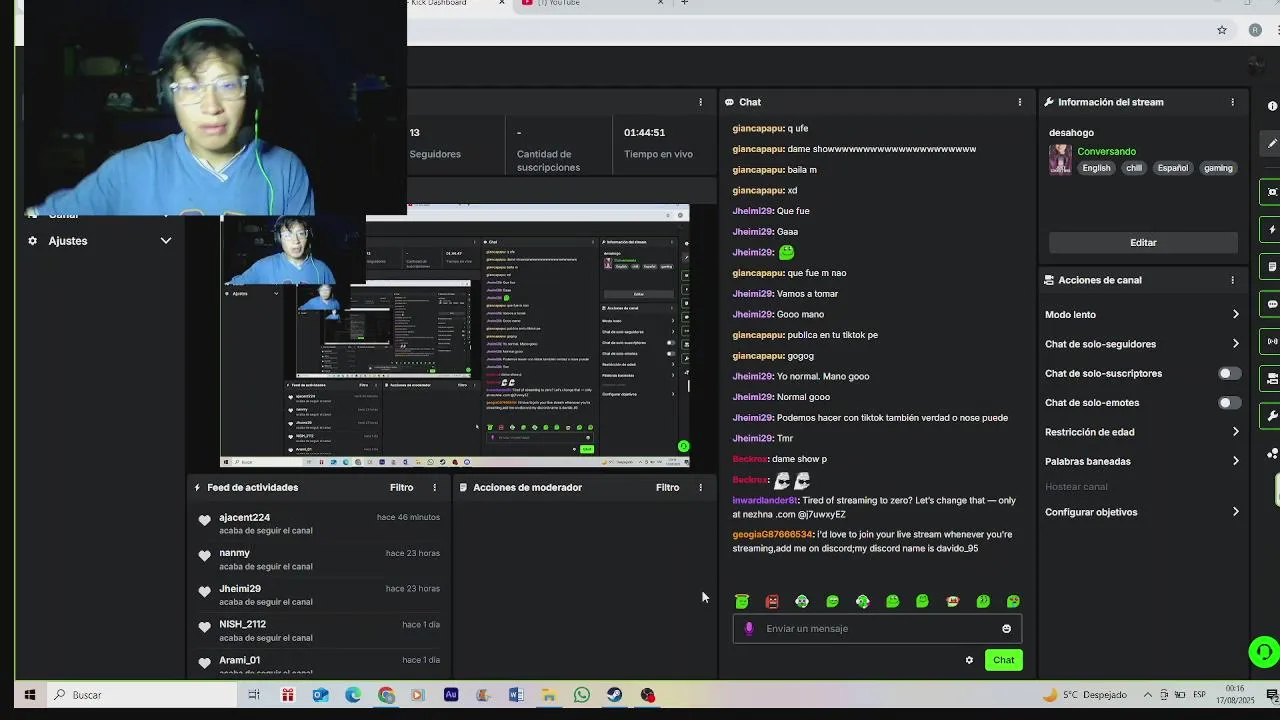Switch to the YouTube browser tab
1280x720 pixels.
(590, 4)
